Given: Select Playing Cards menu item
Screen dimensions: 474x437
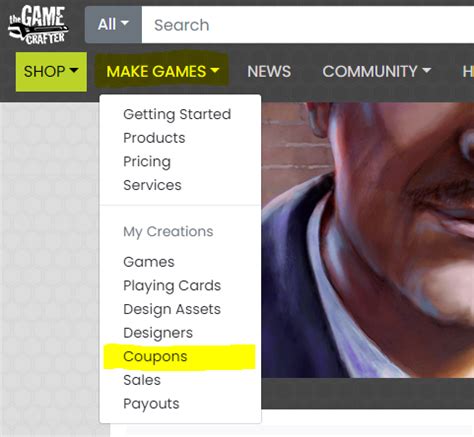Looking at the screenshot, I should (x=172, y=286).
